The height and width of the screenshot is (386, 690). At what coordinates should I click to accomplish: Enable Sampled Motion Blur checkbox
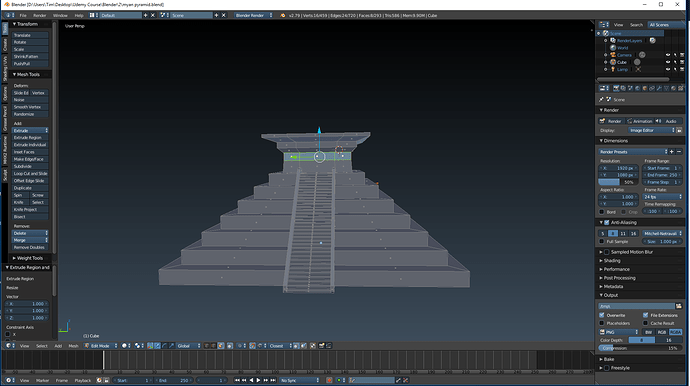tap(607, 252)
